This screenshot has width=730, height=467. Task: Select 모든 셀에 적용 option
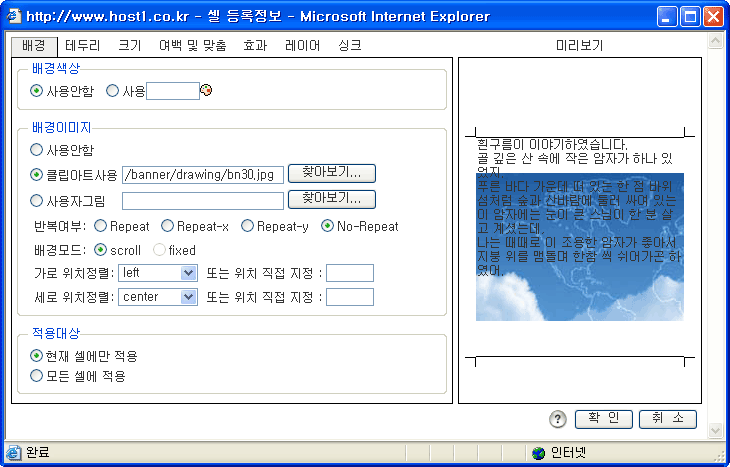[x=37, y=377]
